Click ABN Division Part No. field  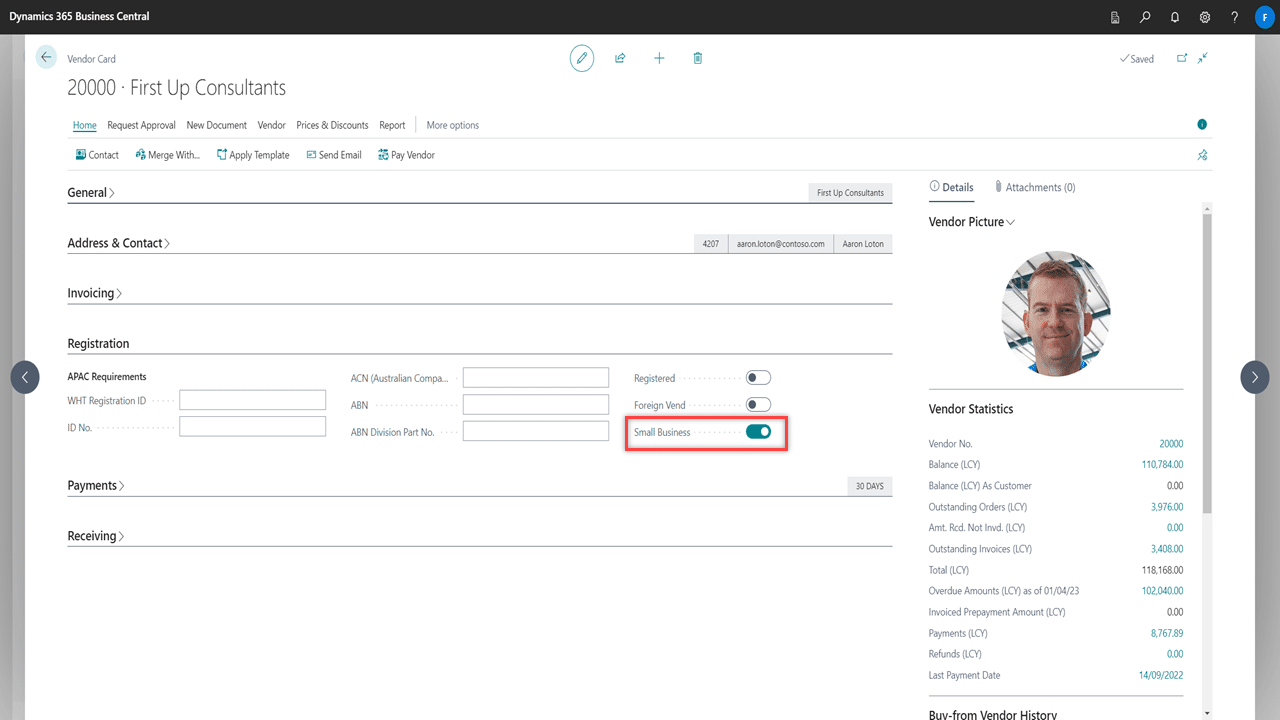tap(536, 431)
